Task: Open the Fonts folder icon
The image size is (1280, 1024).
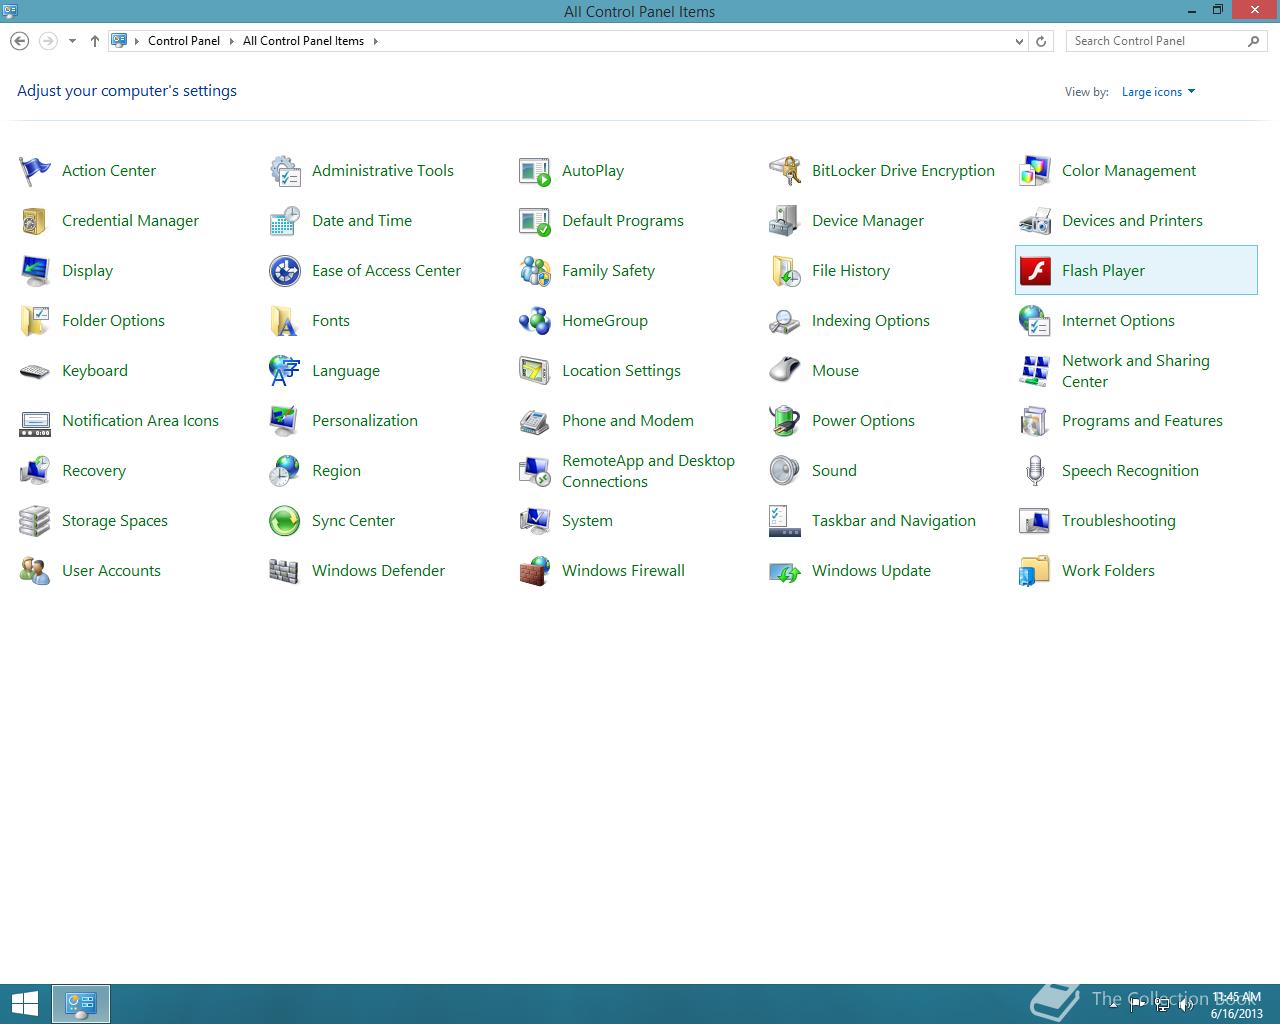Action: 285,321
